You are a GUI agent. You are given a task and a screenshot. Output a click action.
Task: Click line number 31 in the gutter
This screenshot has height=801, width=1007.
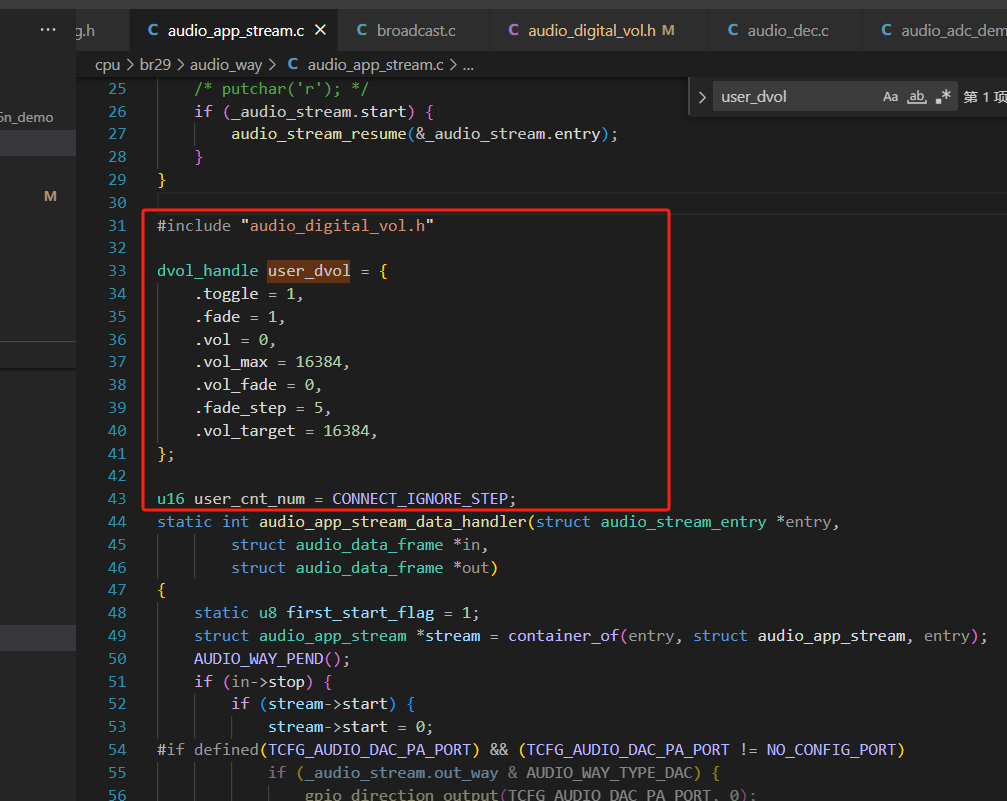tap(117, 225)
